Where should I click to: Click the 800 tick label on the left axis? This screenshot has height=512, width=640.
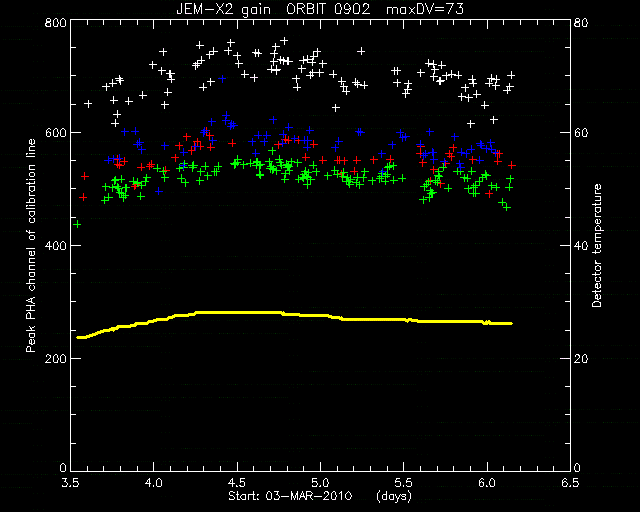(55, 22)
